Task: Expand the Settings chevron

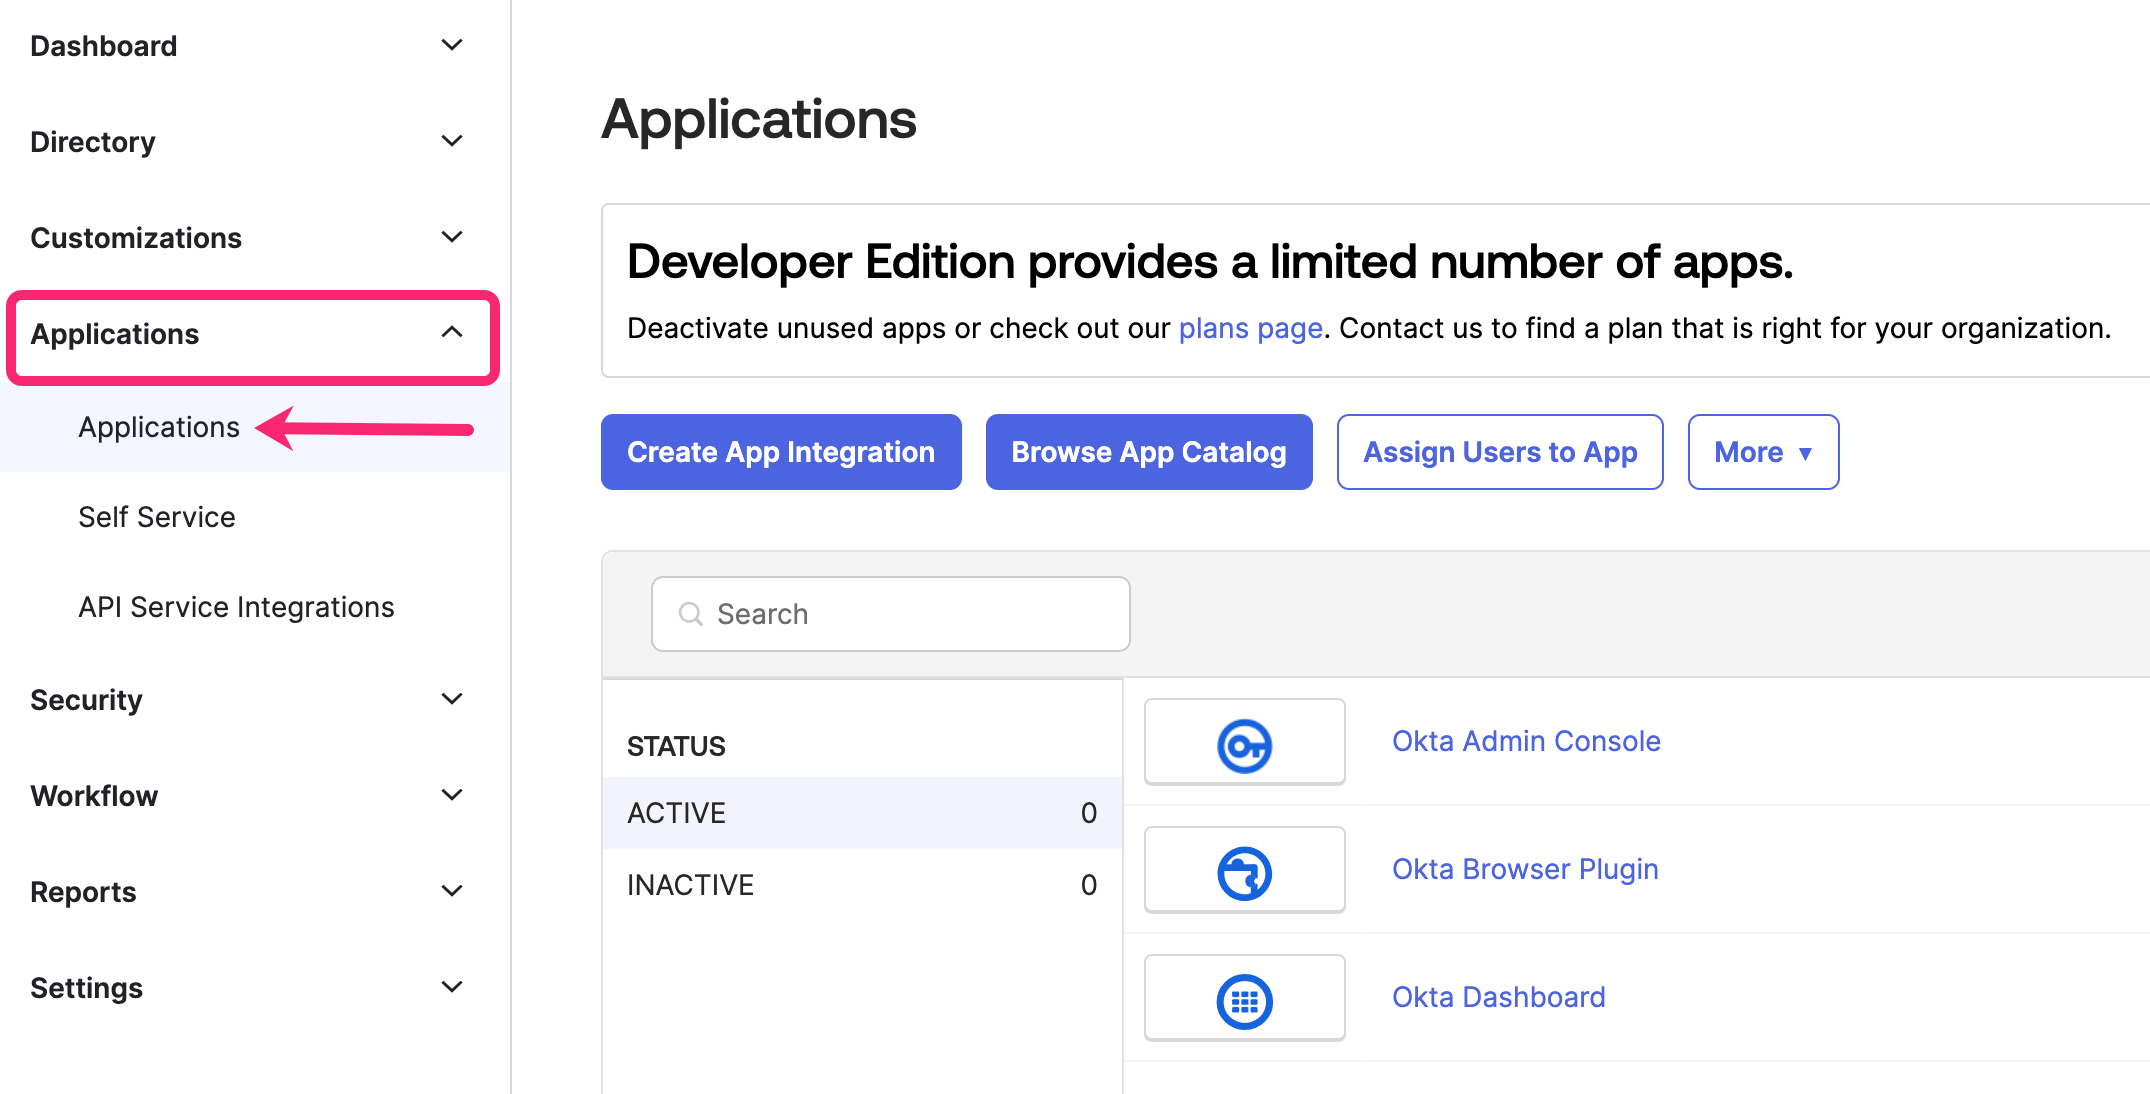Action: 452,987
